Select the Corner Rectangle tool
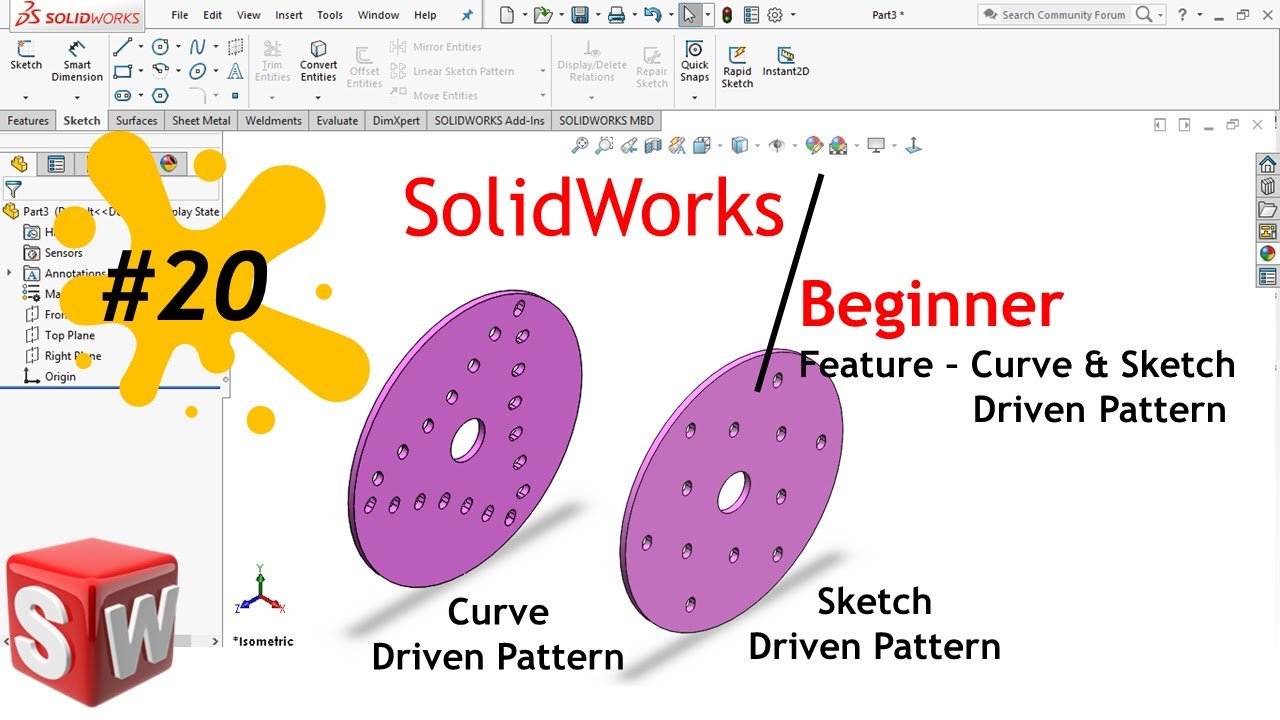The width and height of the screenshot is (1280, 720). tap(122, 71)
